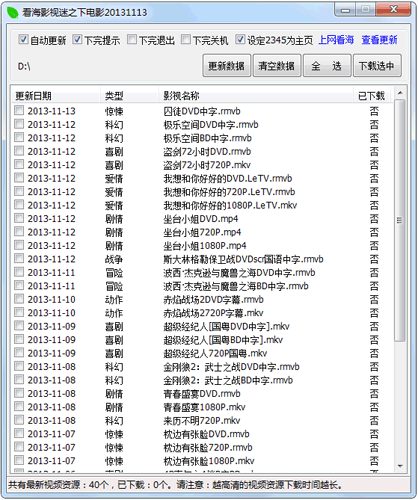Check the box for 我想和你好好的DVD.LeTV.rmvb

coord(19,177)
